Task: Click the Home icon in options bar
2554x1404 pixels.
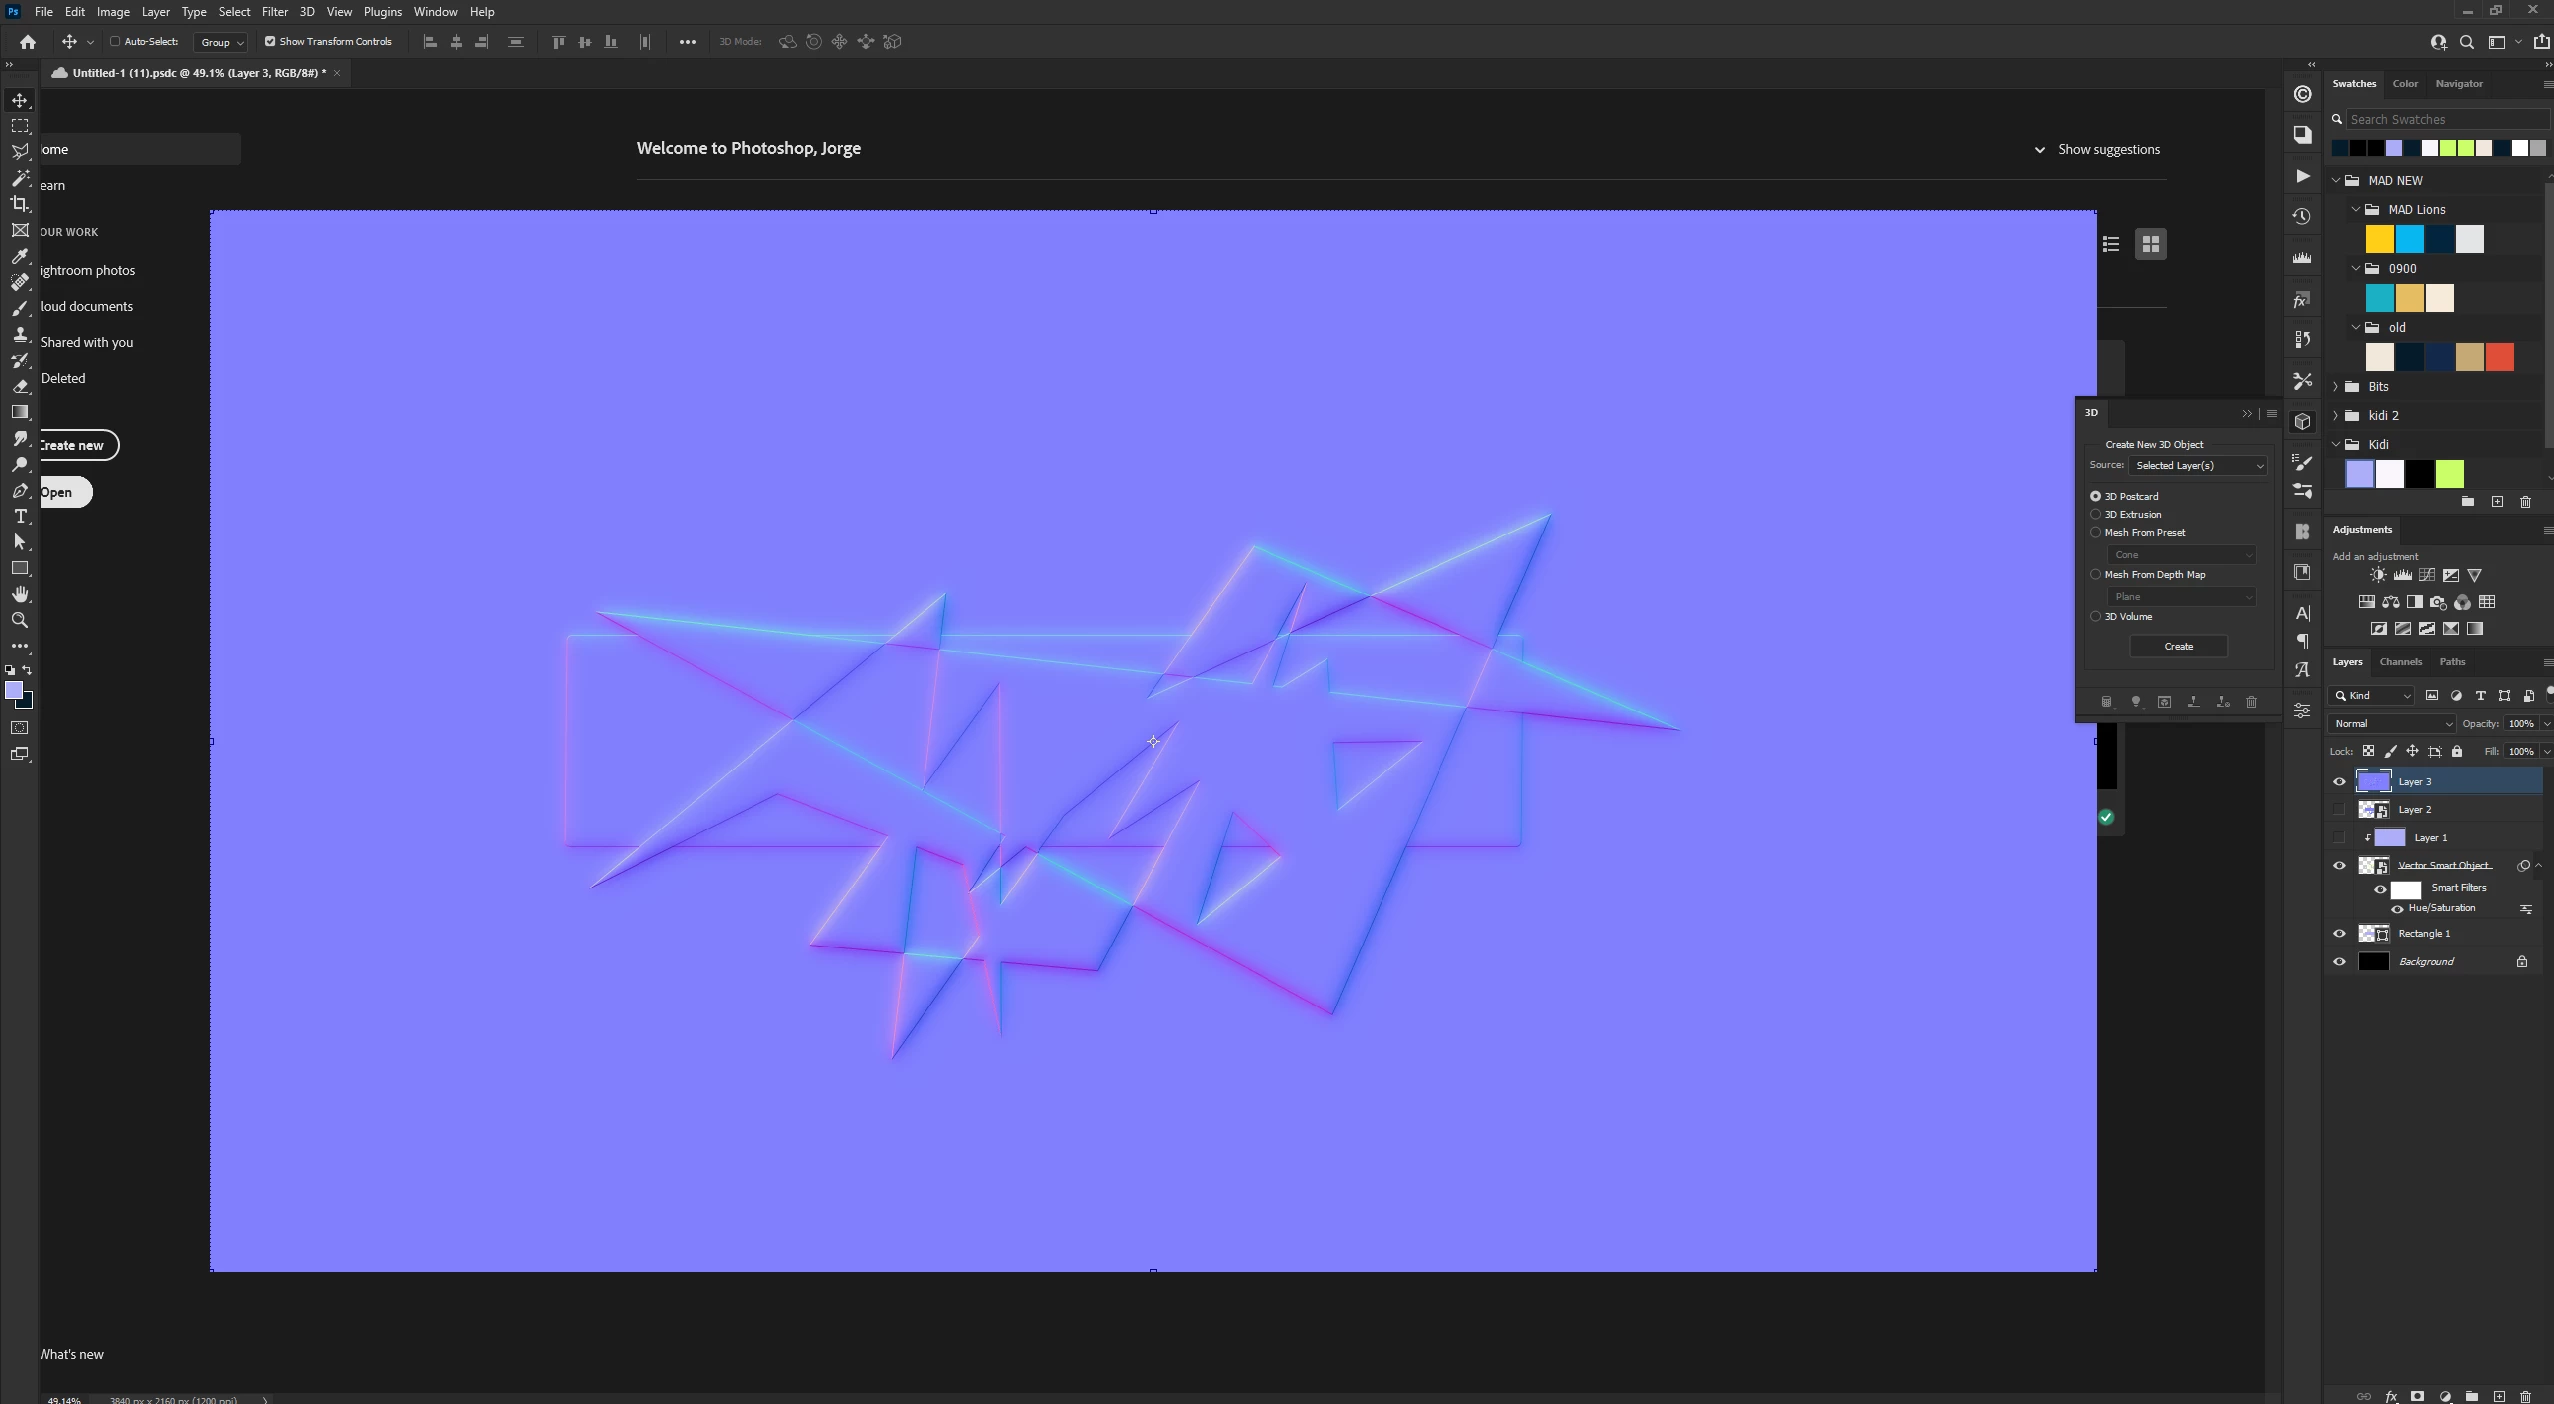Action: [x=28, y=42]
